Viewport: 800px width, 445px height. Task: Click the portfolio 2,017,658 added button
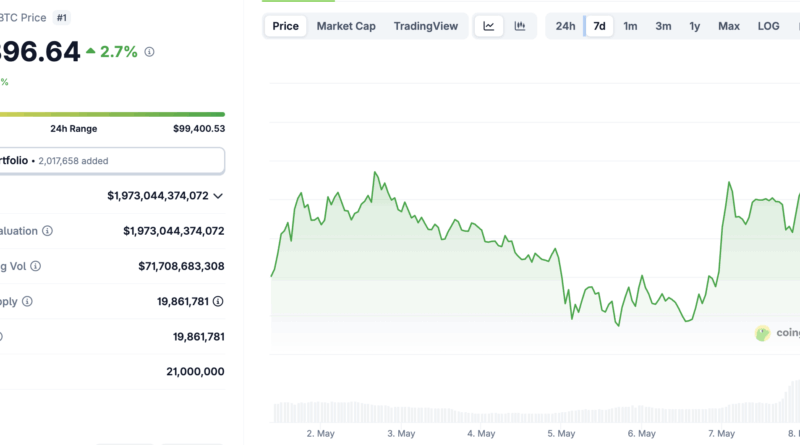pos(111,161)
